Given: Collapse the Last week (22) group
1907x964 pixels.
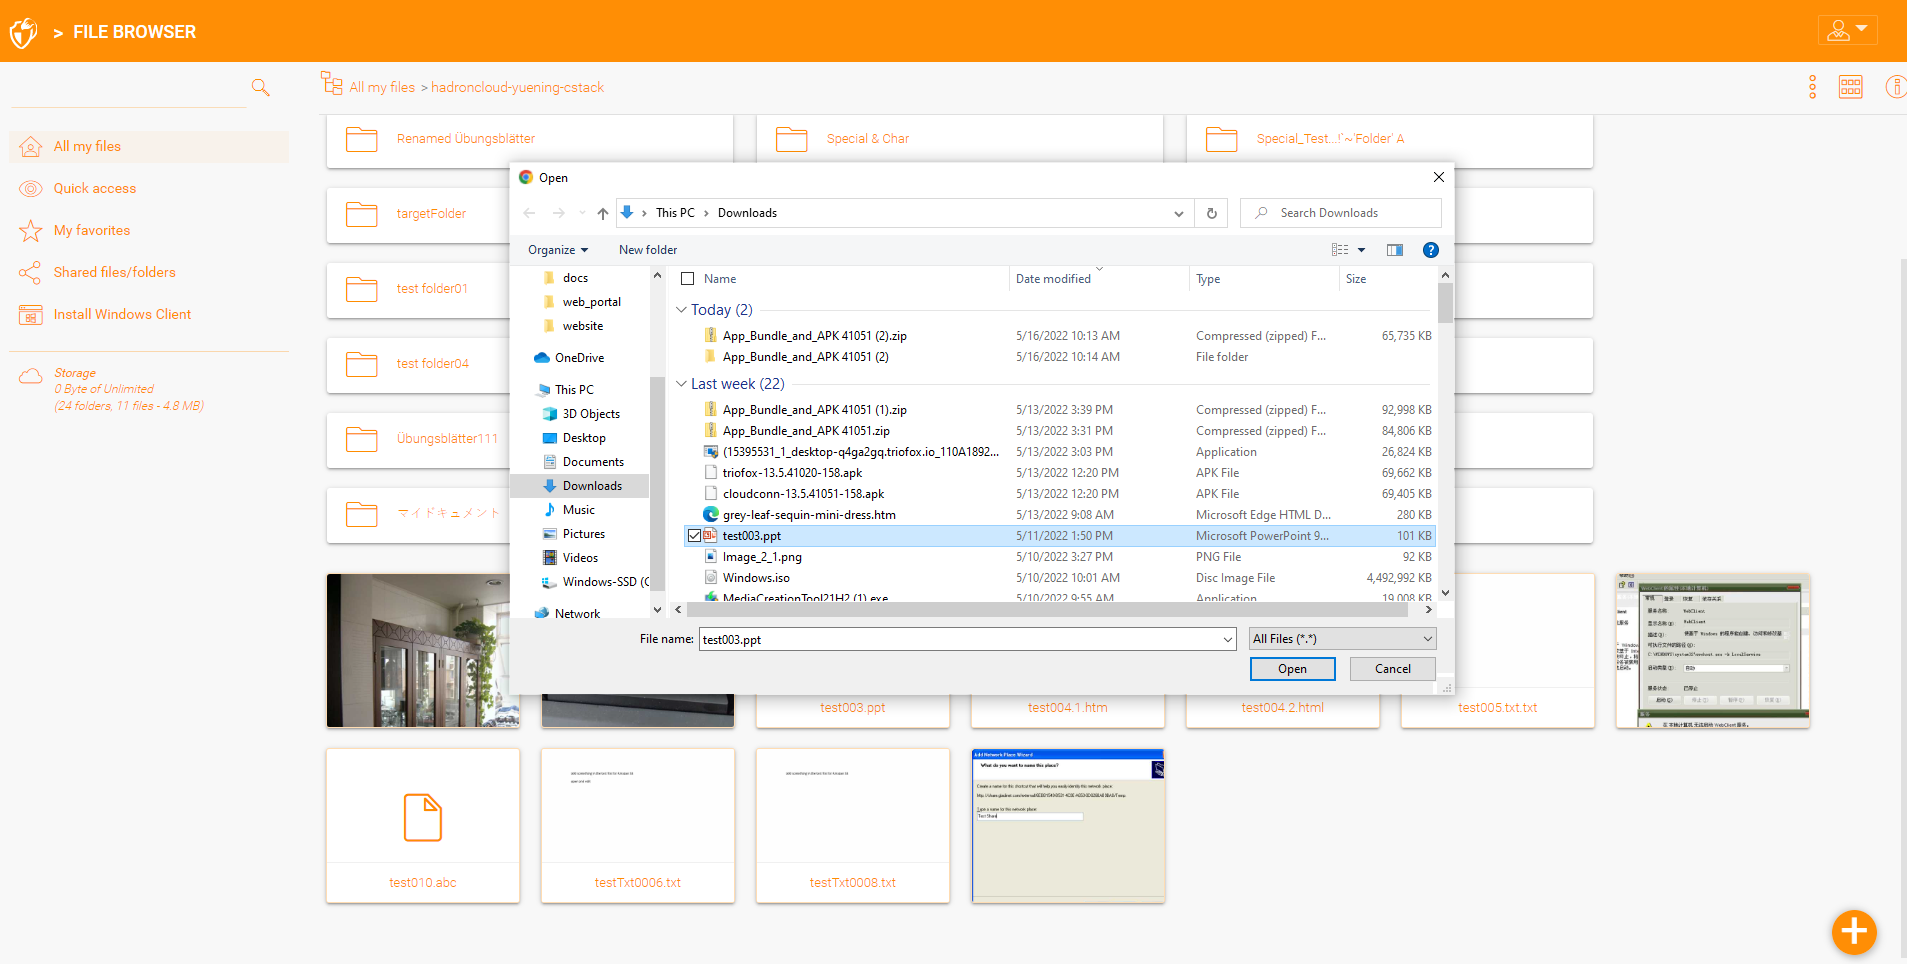Looking at the screenshot, I should coord(681,384).
